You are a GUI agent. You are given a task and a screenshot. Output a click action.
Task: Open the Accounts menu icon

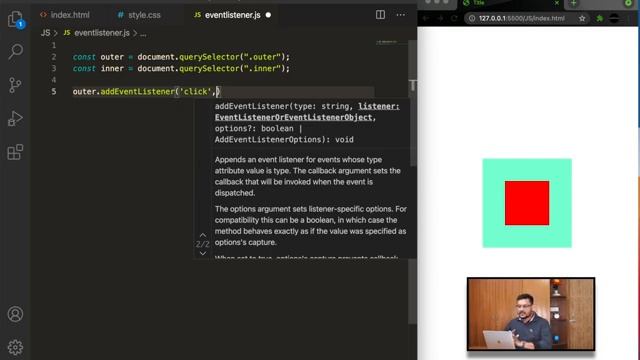15,314
